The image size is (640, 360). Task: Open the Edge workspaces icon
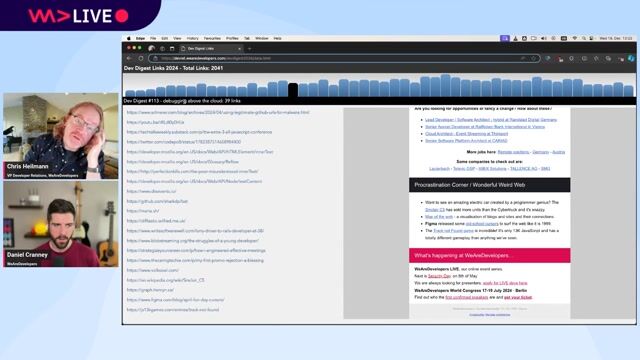[x=162, y=49]
